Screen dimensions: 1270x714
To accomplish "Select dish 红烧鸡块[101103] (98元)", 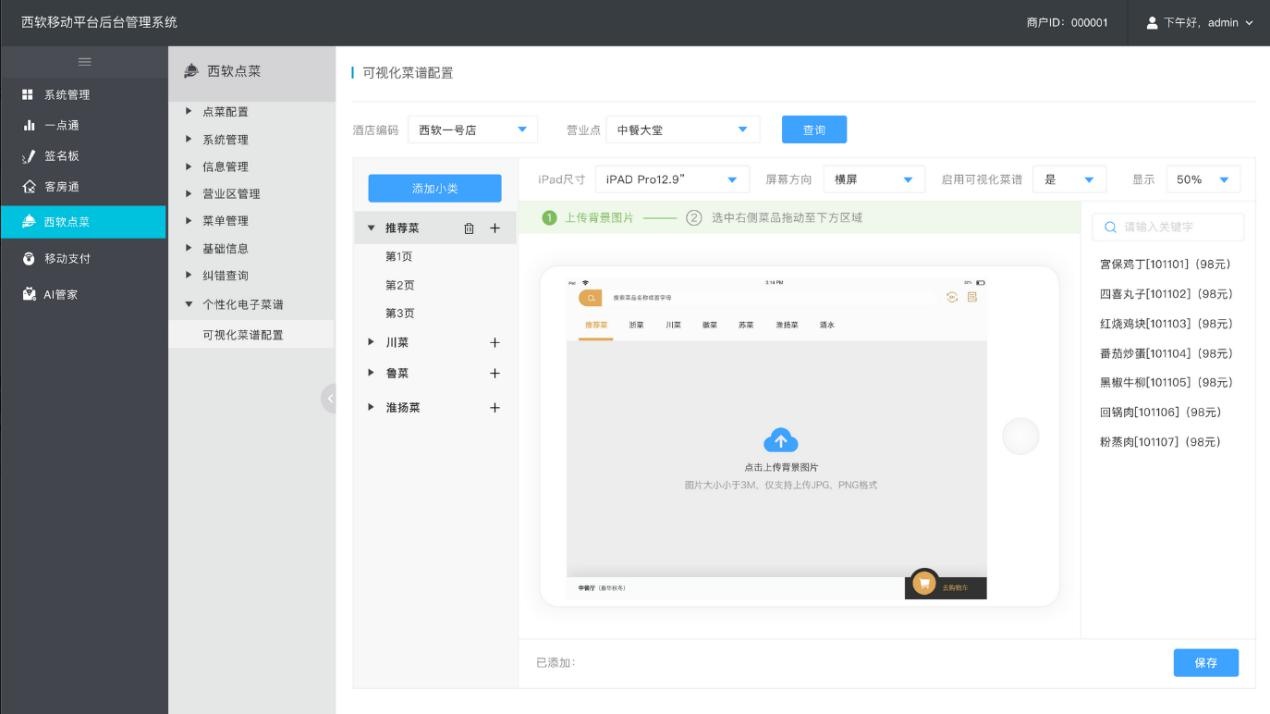I will click(1166, 324).
